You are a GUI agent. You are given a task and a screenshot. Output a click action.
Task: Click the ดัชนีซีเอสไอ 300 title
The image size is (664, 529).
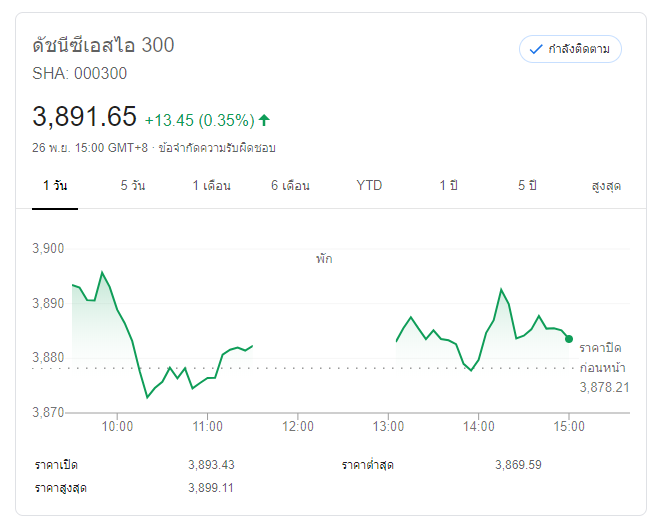click(x=103, y=45)
